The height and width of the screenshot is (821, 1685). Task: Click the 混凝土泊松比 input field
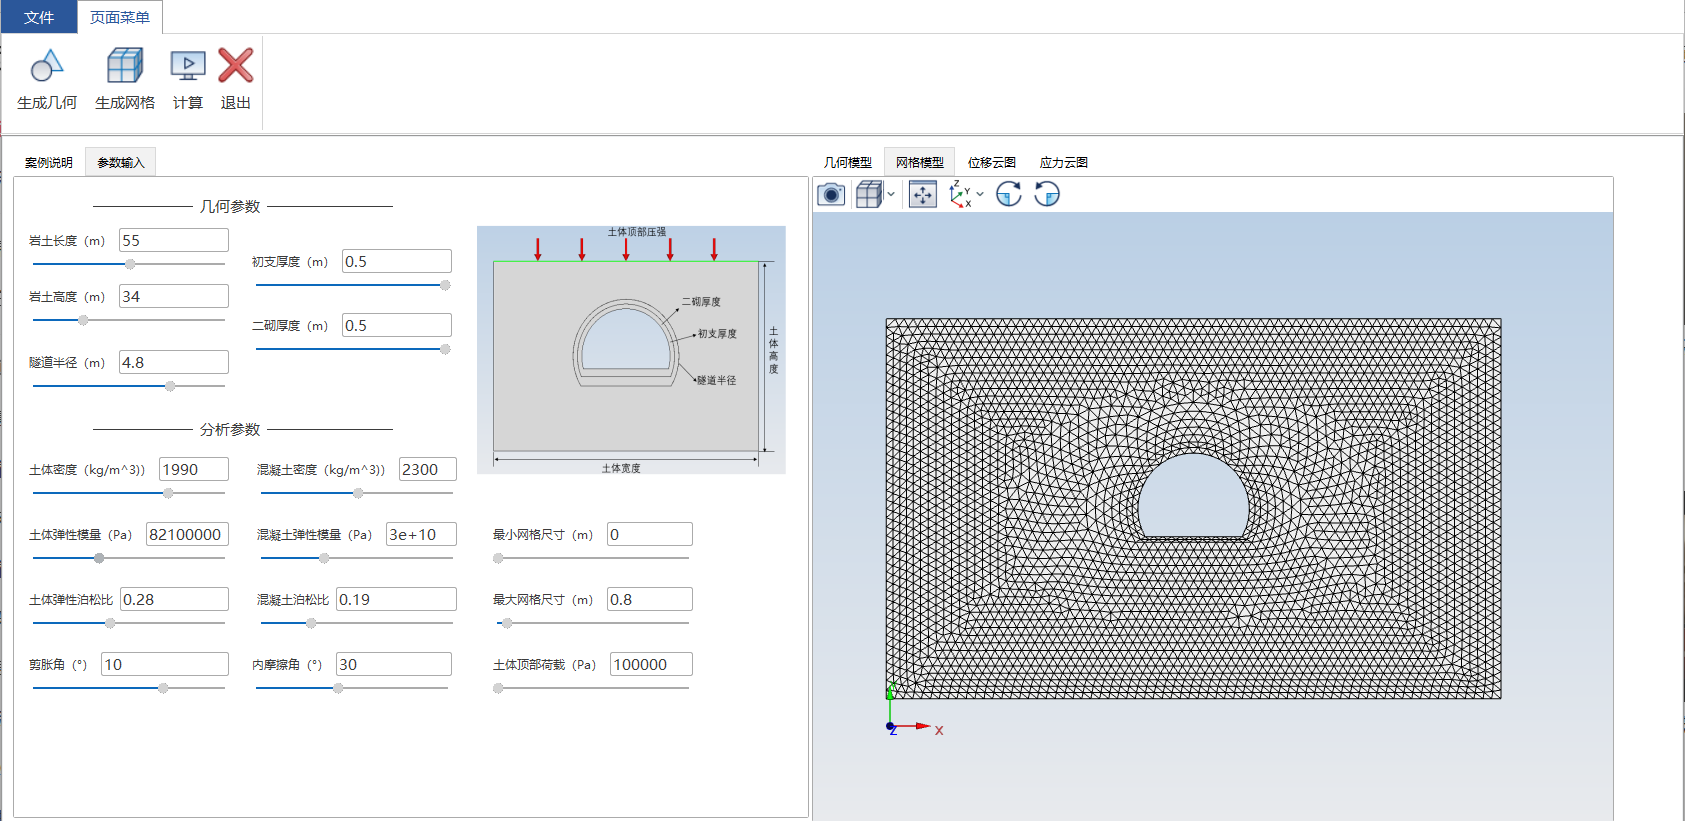pos(397,599)
